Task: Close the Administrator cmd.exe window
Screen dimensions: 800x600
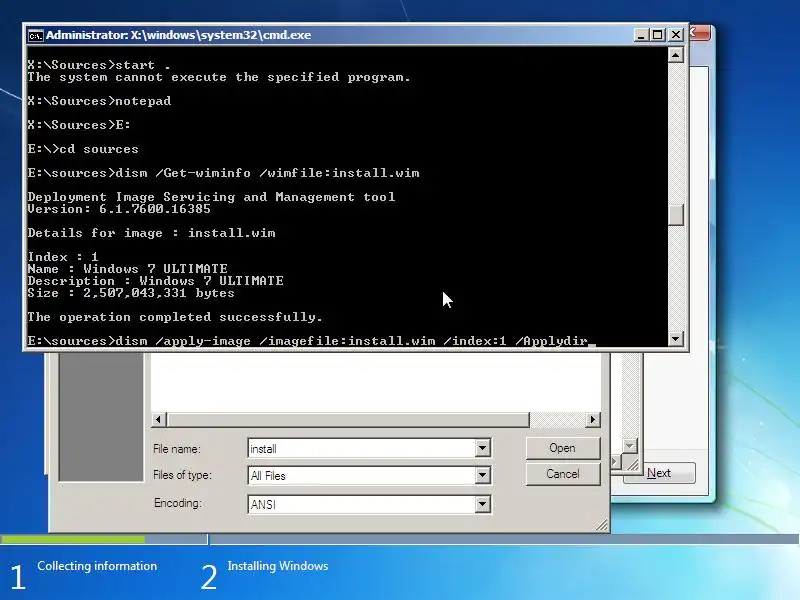Action: [x=676, y=35]
